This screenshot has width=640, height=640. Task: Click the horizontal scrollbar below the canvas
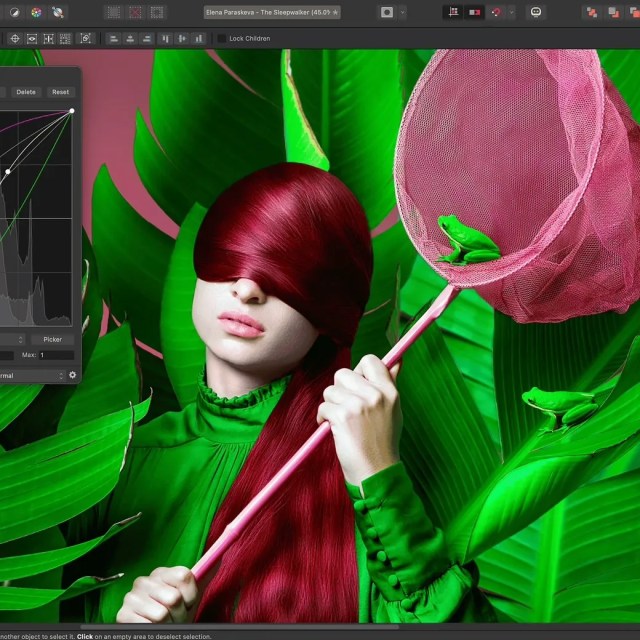[x=240, y=627]
